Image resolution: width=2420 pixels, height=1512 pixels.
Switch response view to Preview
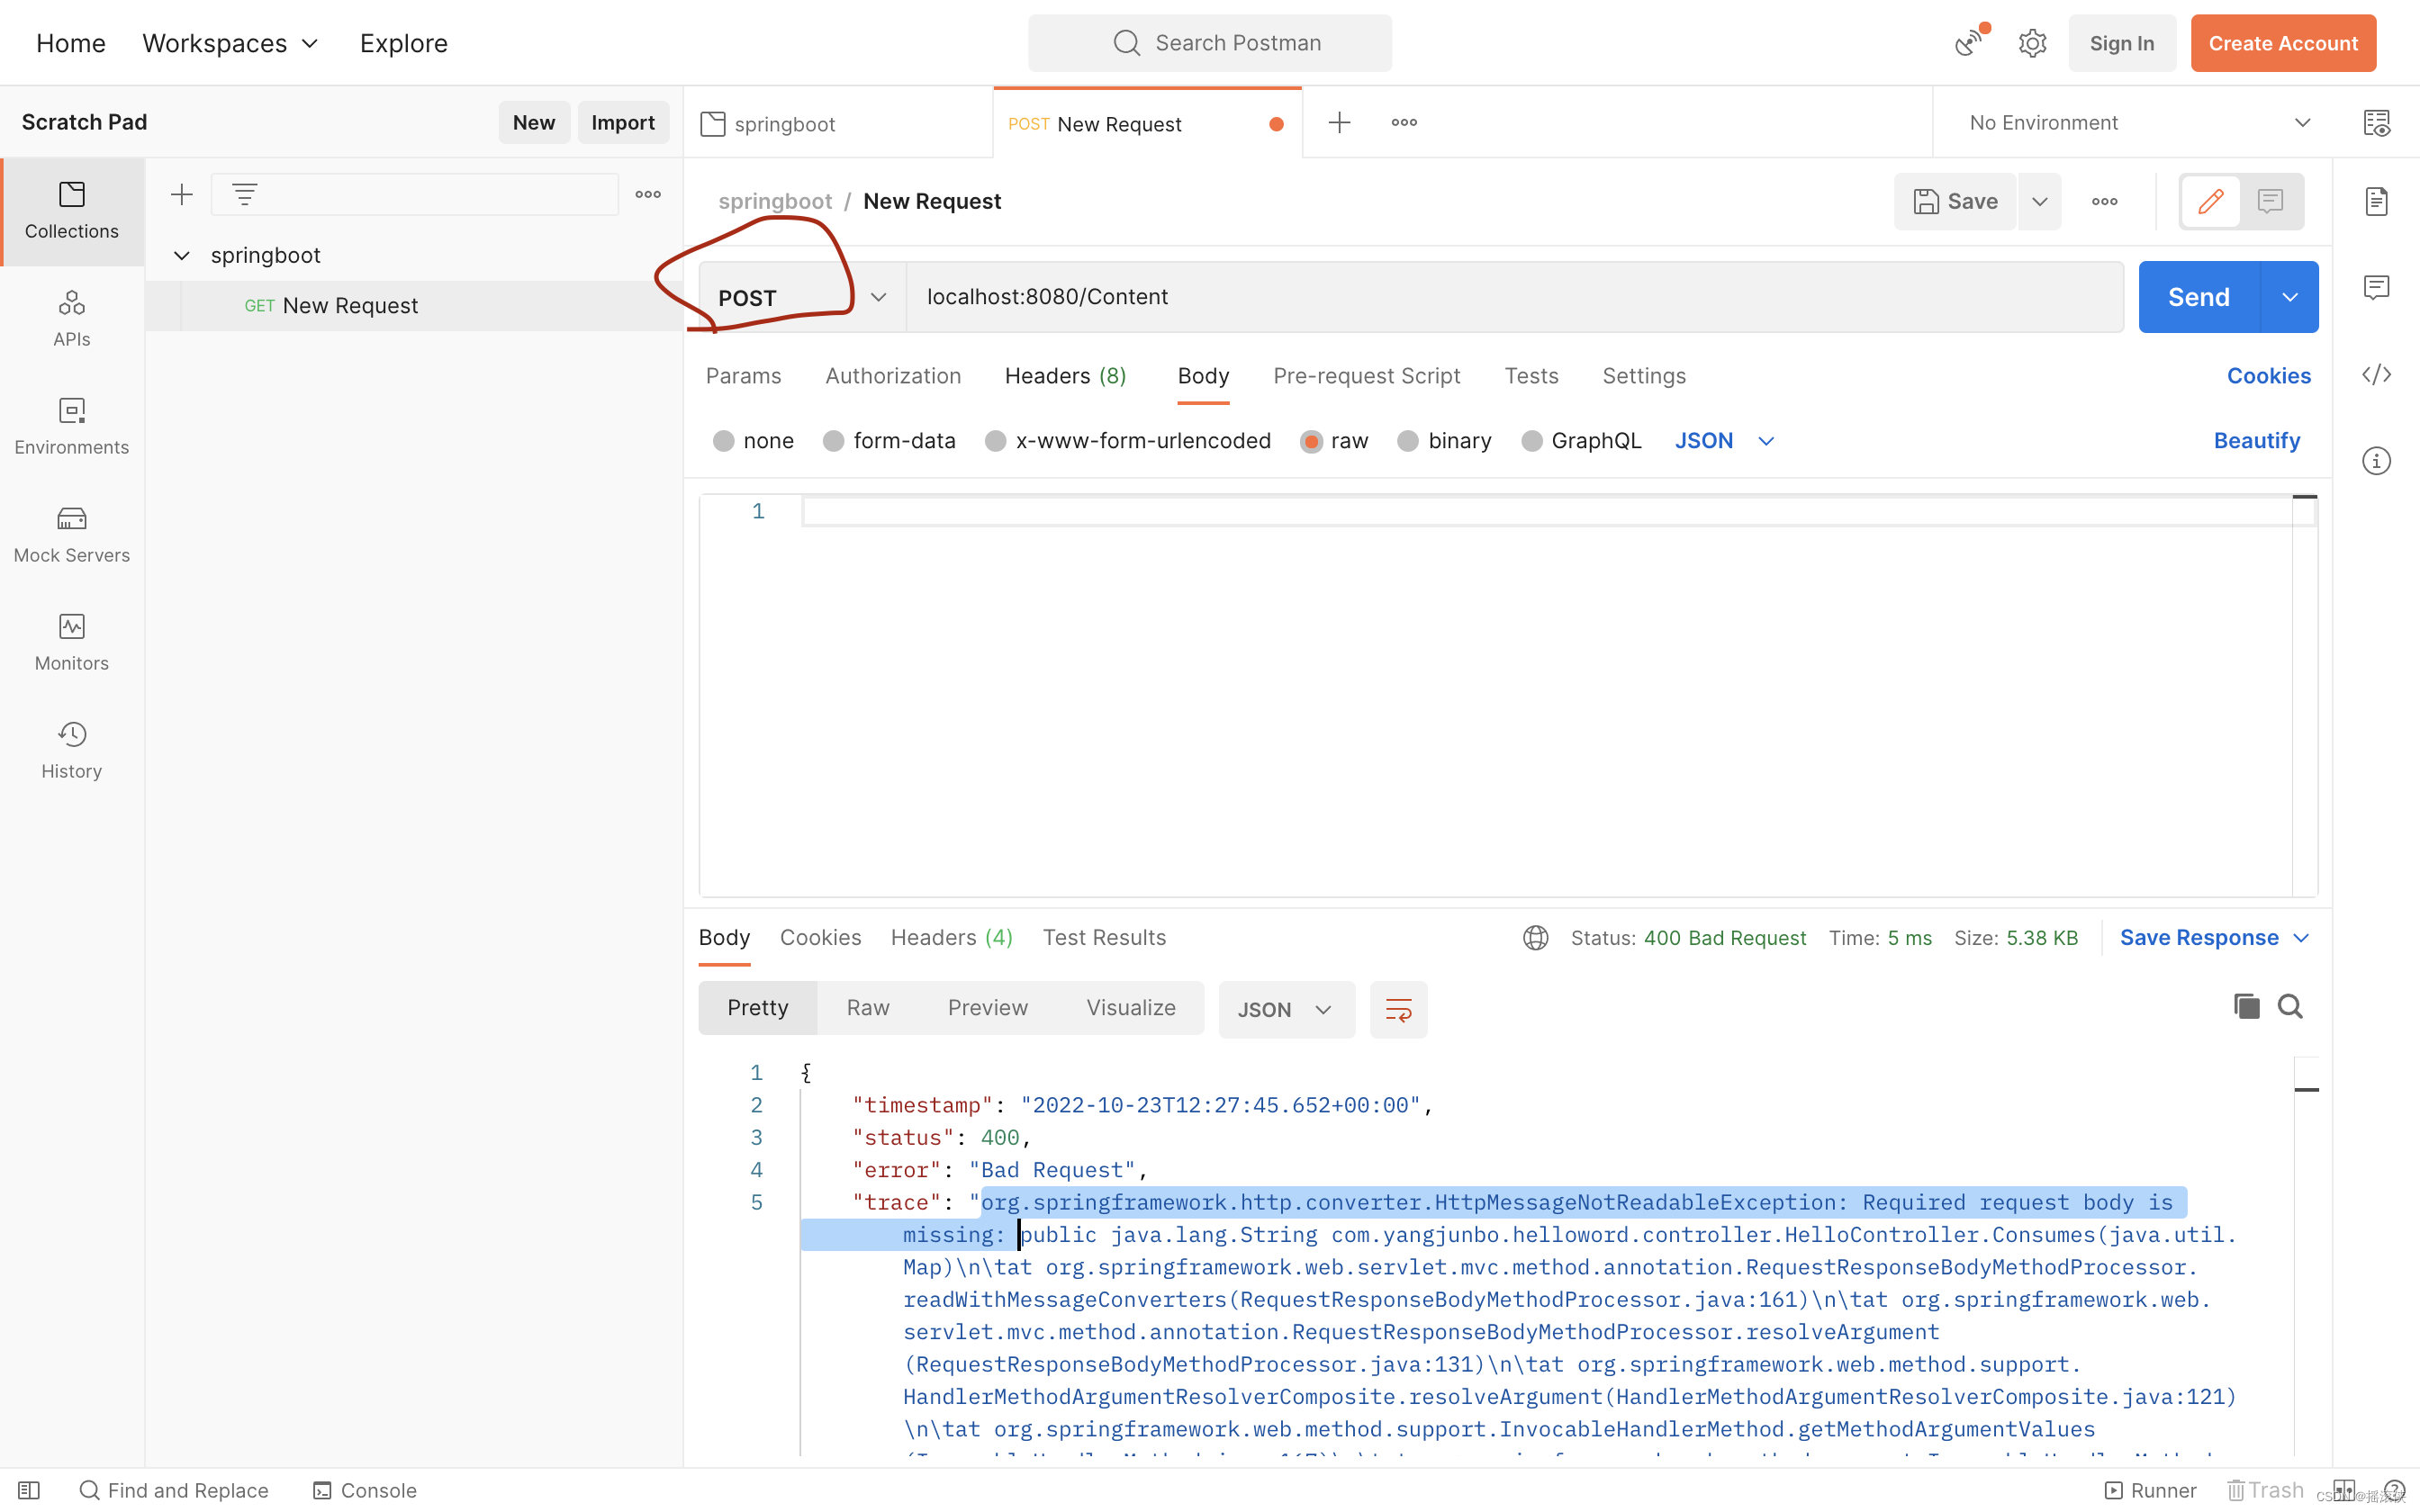[987, 1008]
